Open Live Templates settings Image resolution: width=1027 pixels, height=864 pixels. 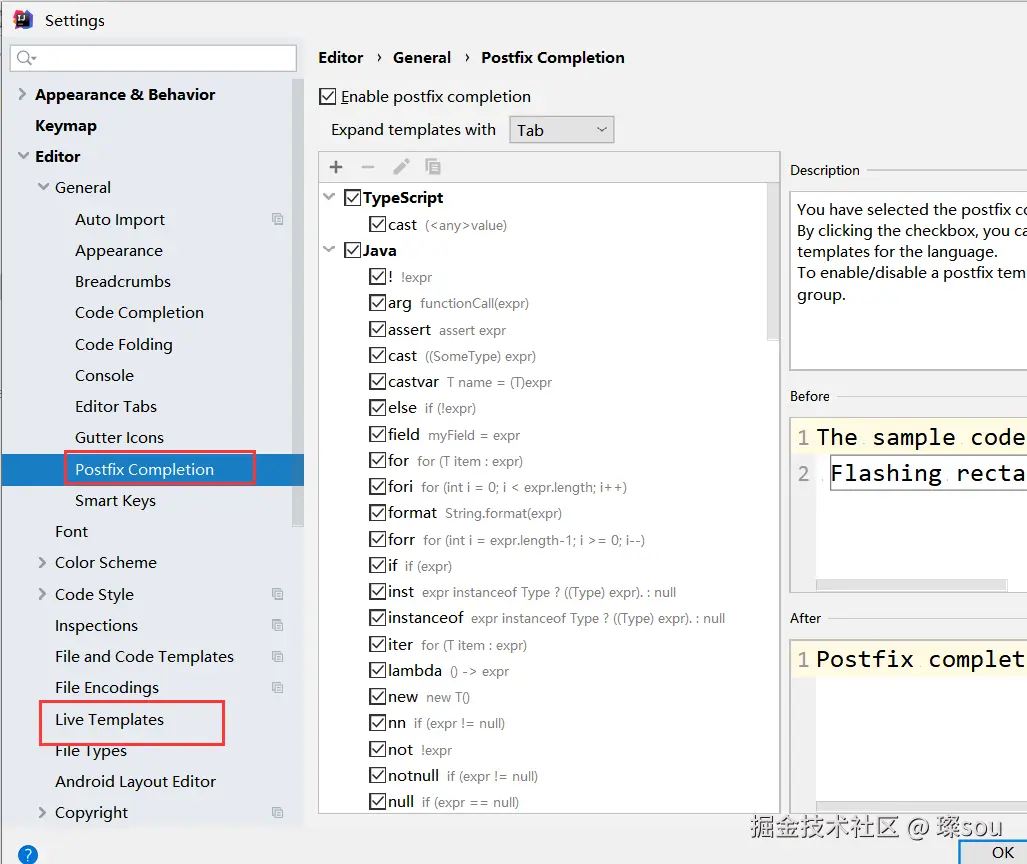109,720
